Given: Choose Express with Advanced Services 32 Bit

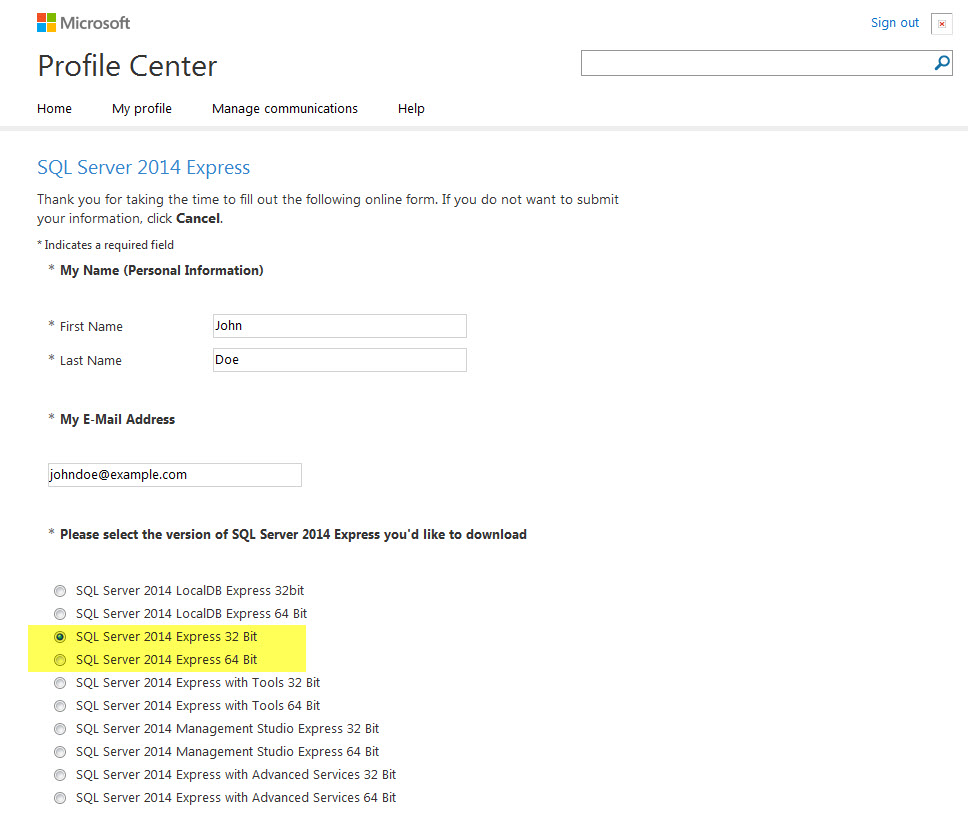Looking at the screenshot, I should pos(60,775).
